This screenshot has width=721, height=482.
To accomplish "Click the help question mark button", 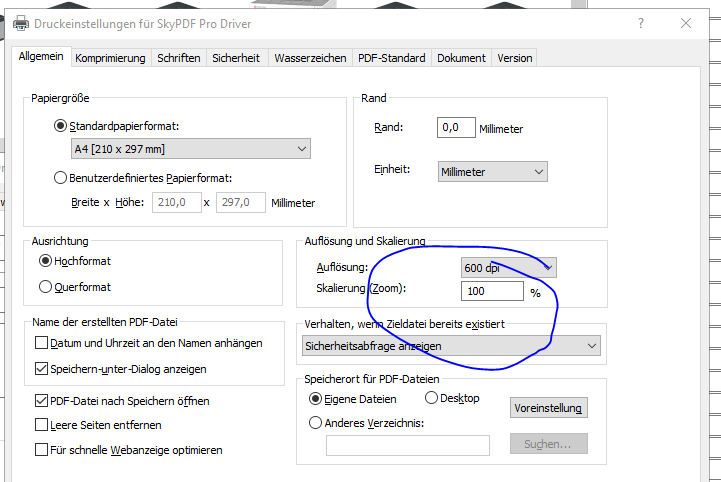I will tap(641, 23).
